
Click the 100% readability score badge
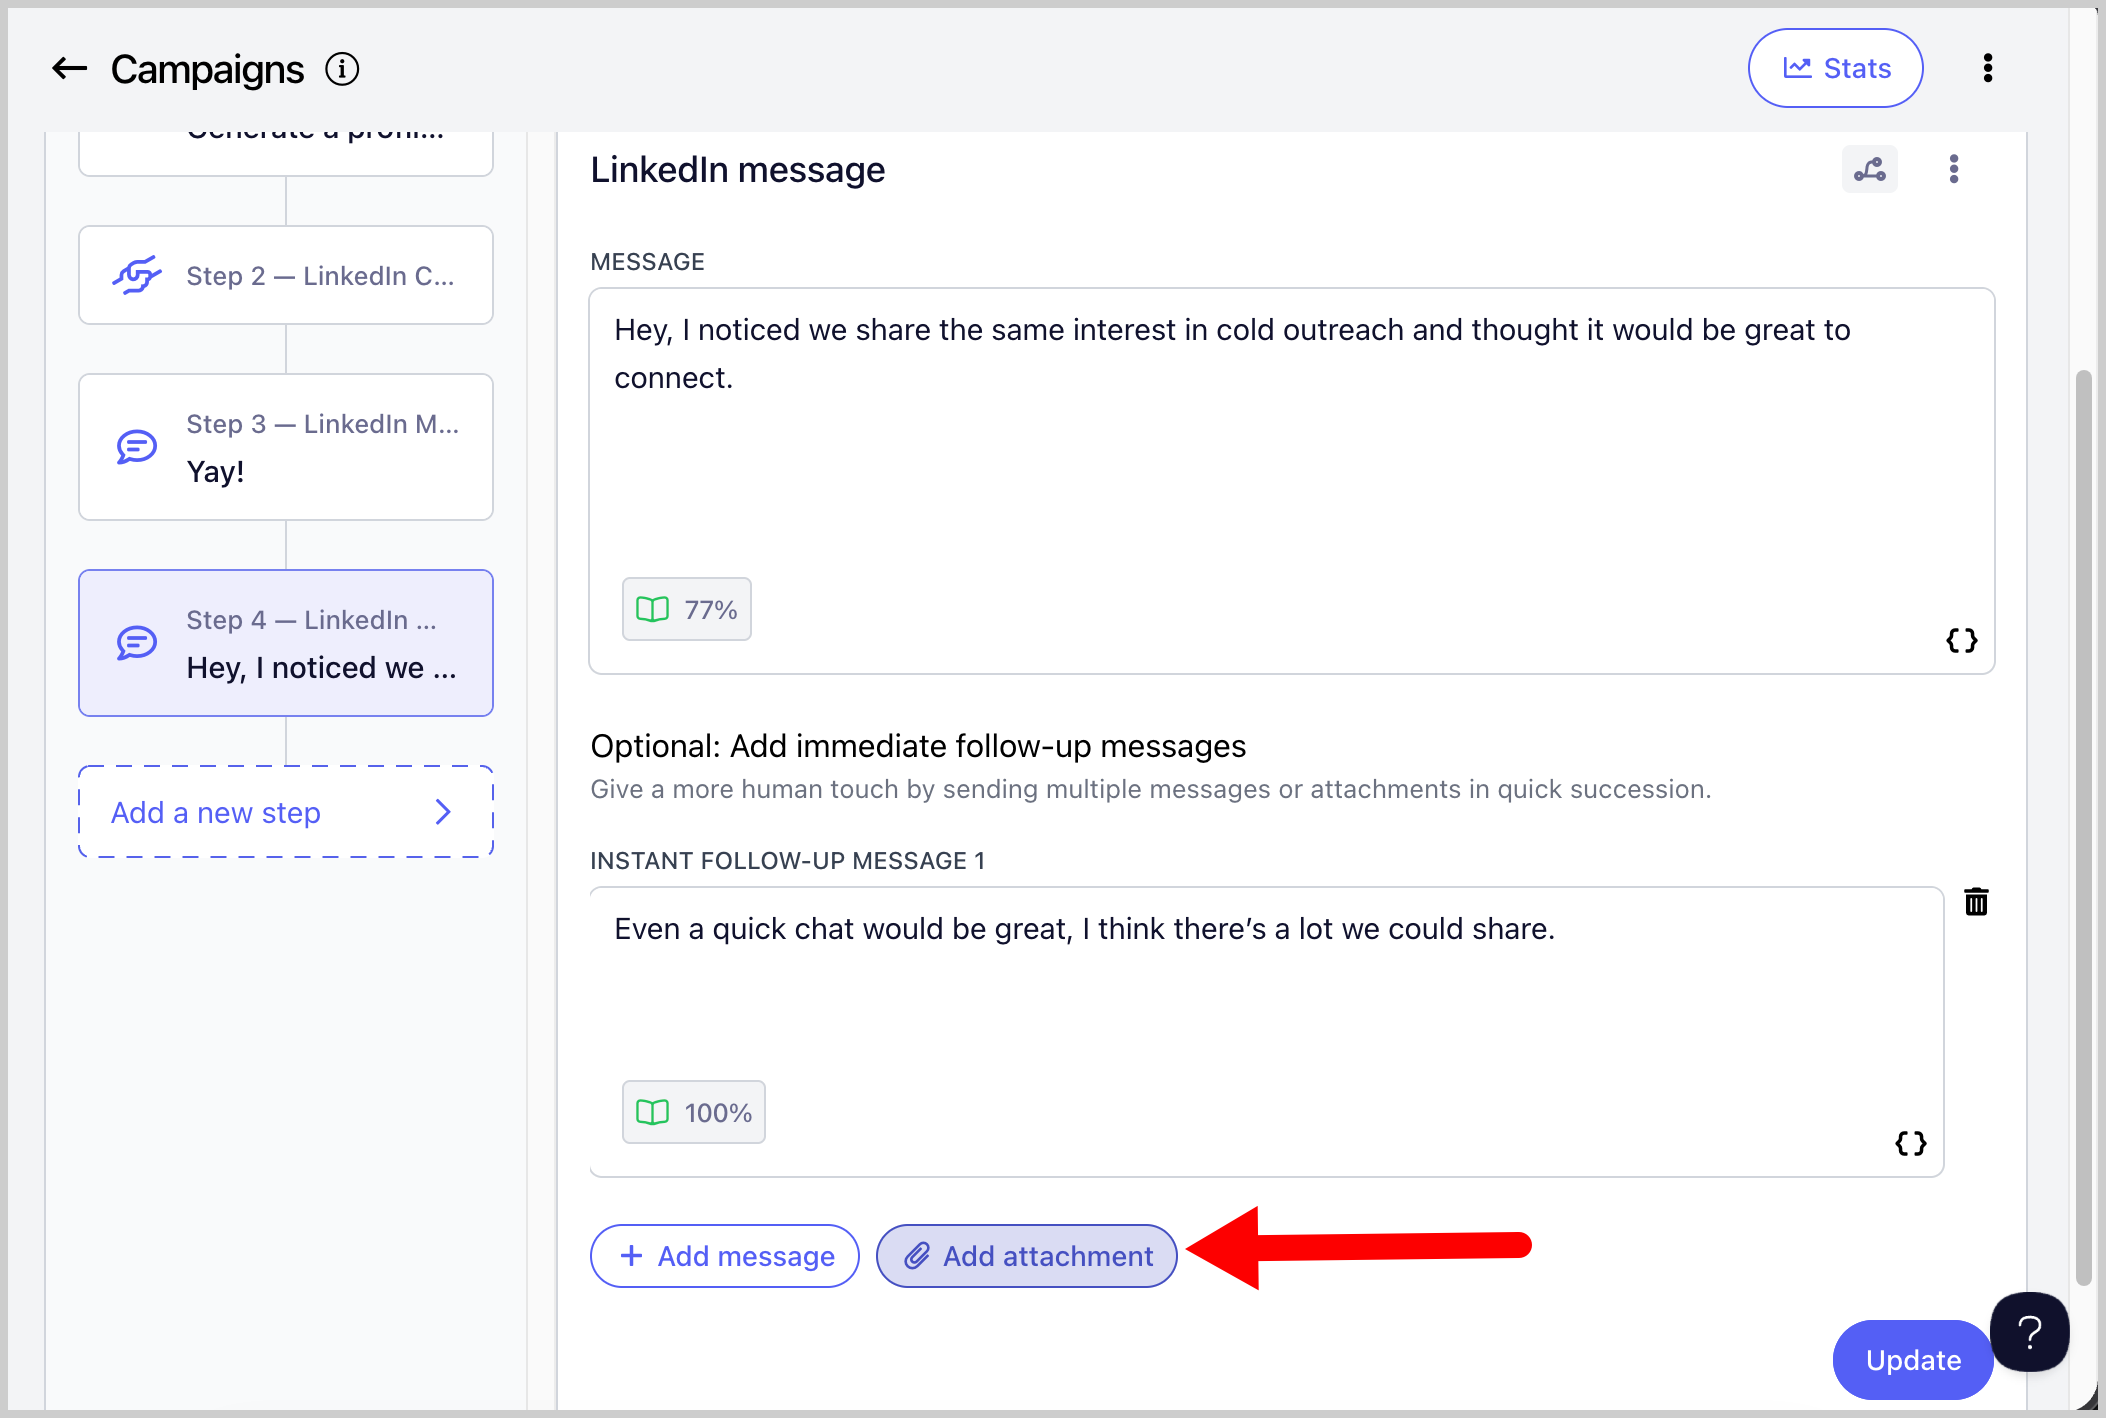(694, 1112)
